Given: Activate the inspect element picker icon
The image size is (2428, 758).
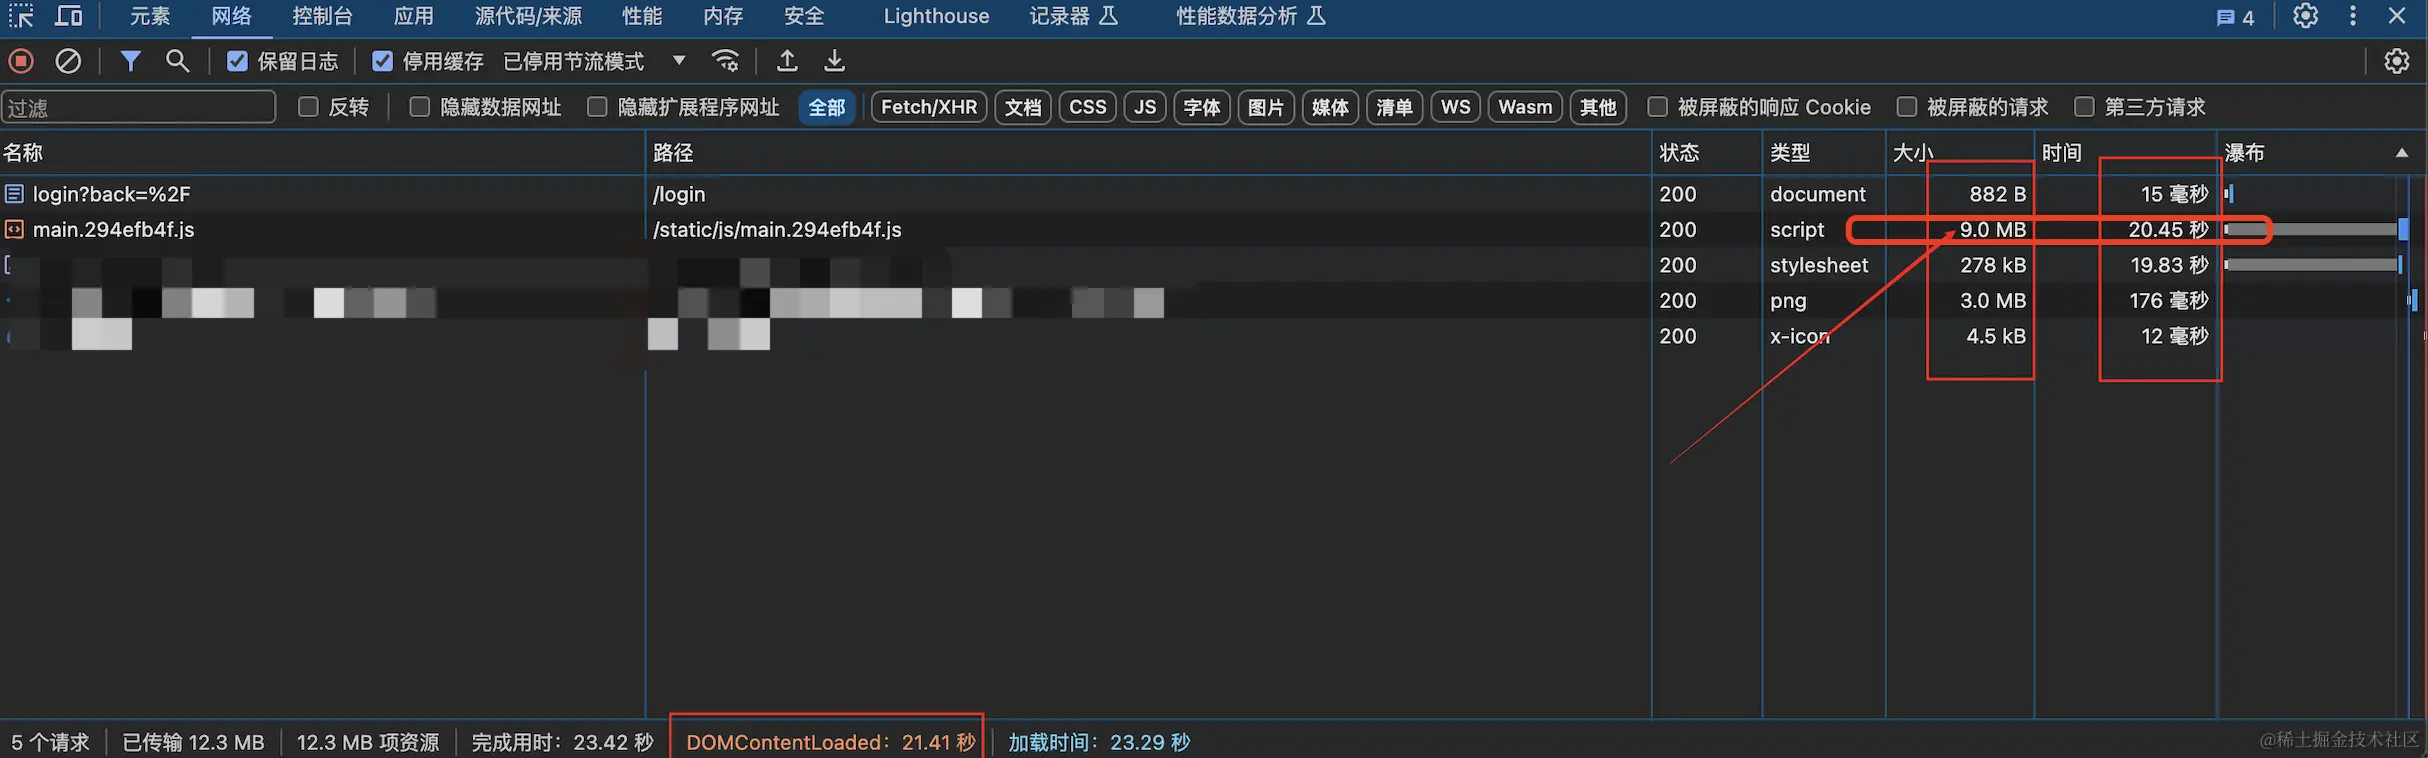Looking at the screenshot, I should coord(21,16).
